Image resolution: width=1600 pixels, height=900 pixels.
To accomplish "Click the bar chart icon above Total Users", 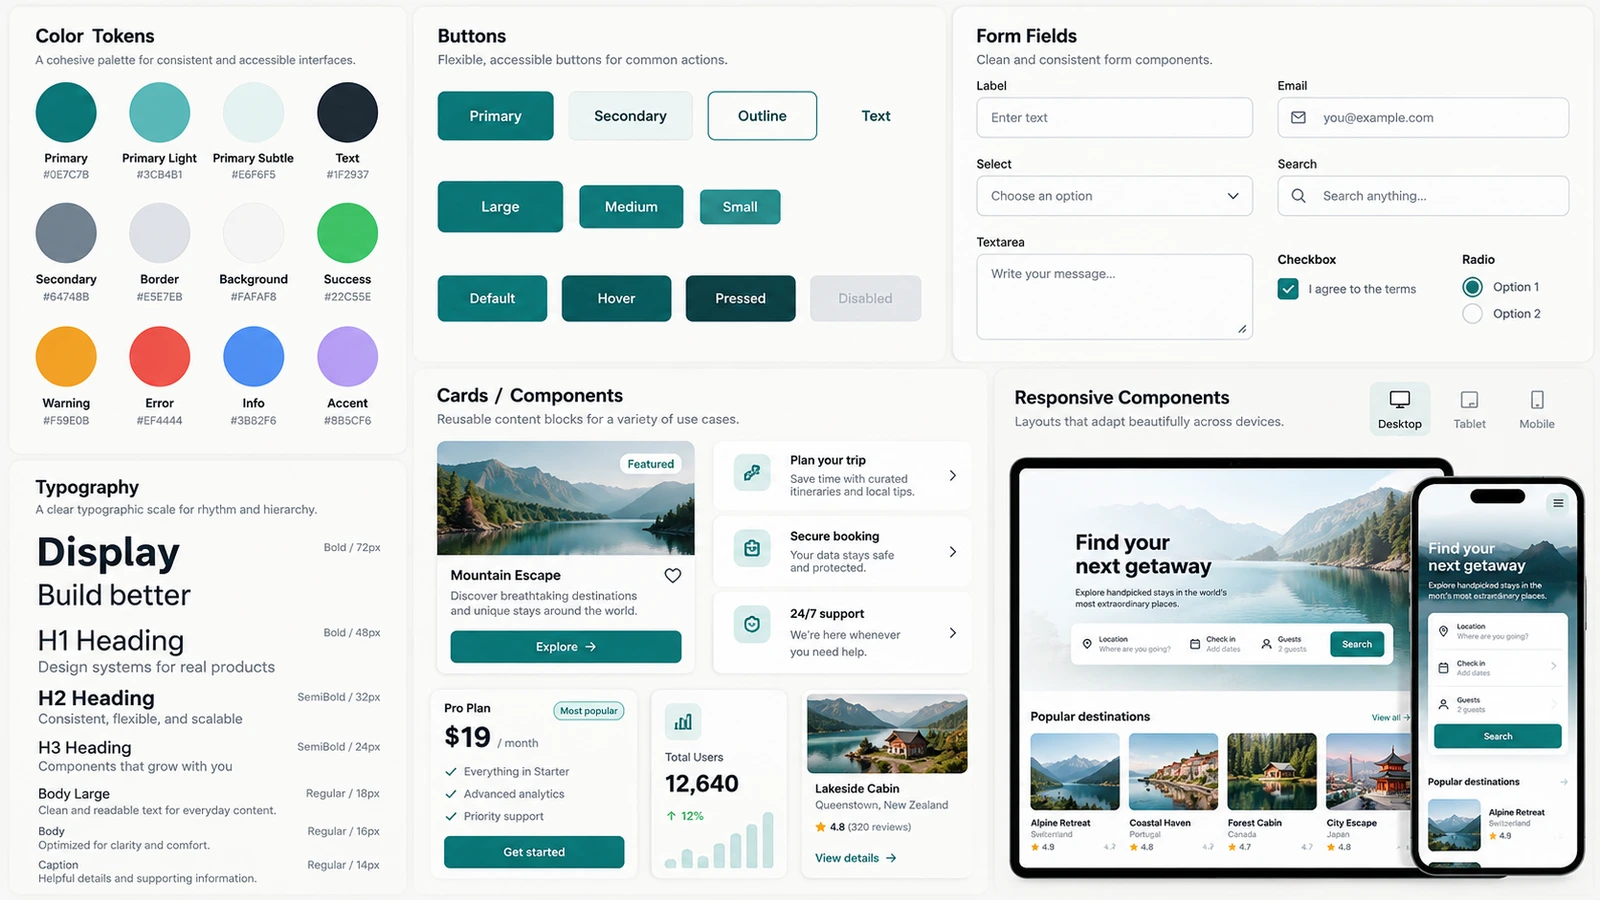I will (683, 721).
